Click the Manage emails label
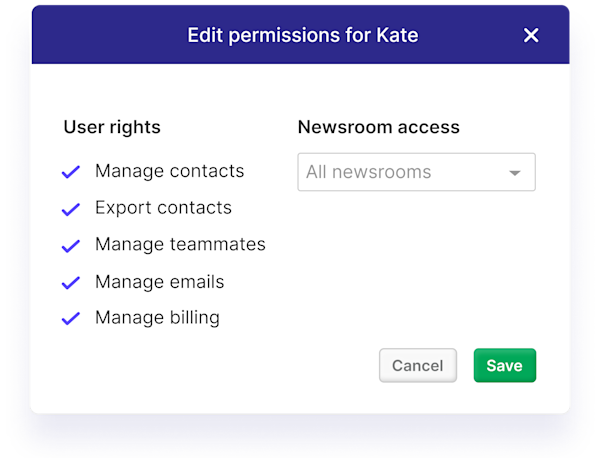This screenshot has width=600, height=458. coord(159,282)
